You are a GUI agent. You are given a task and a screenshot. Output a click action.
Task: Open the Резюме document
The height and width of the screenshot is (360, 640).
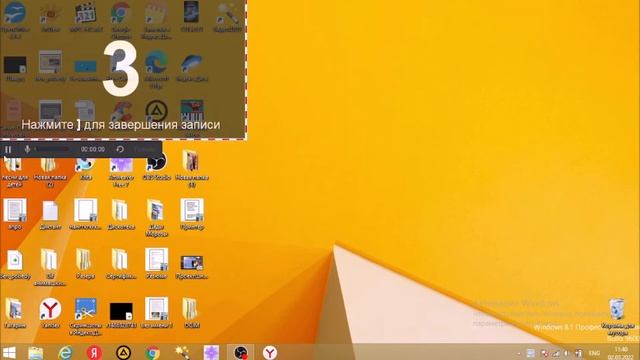pos(156,263)
